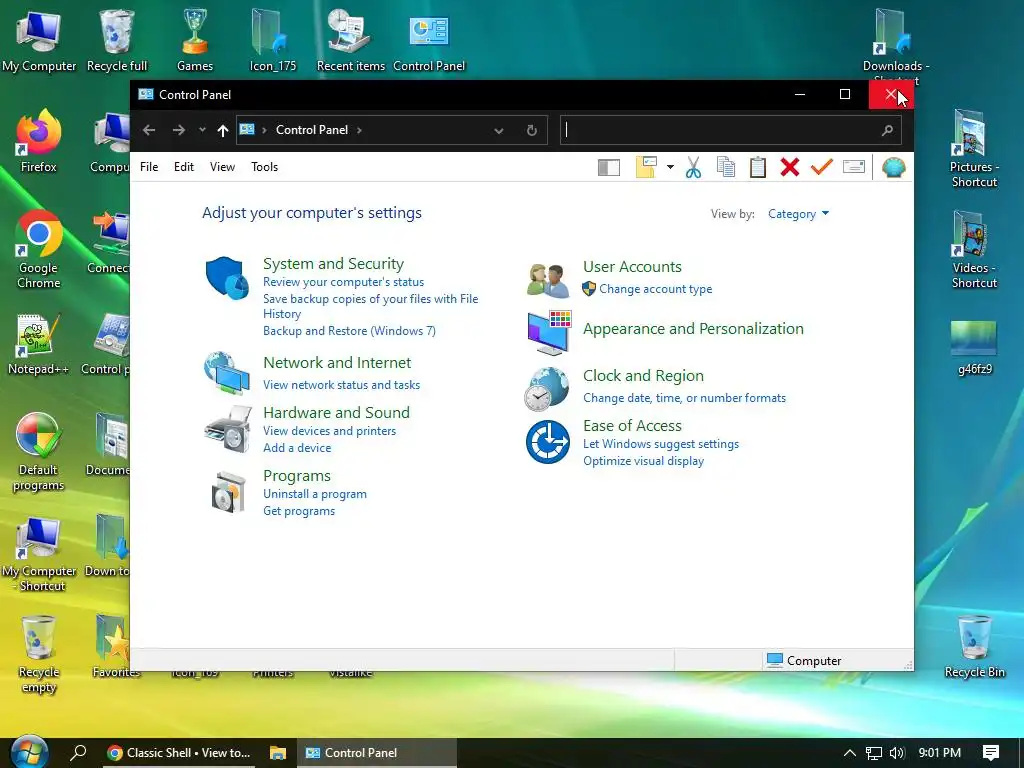This screenshot has height=768, width=1024.
Task: Show hidden tray icons chevron
Action: click(x=850, y=753)
